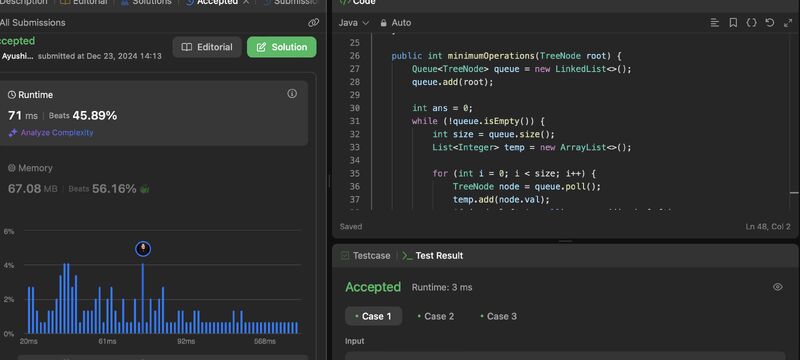
Task: Open the runtime info icon
Action: click(x=292, y=93)
